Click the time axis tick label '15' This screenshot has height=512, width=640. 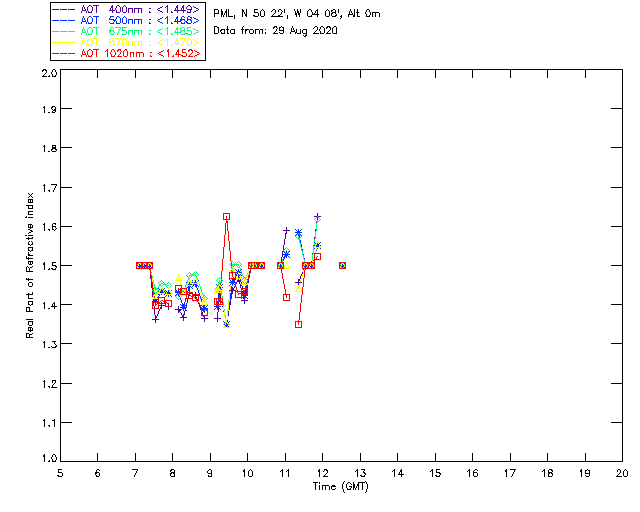[x=435, y=473]
